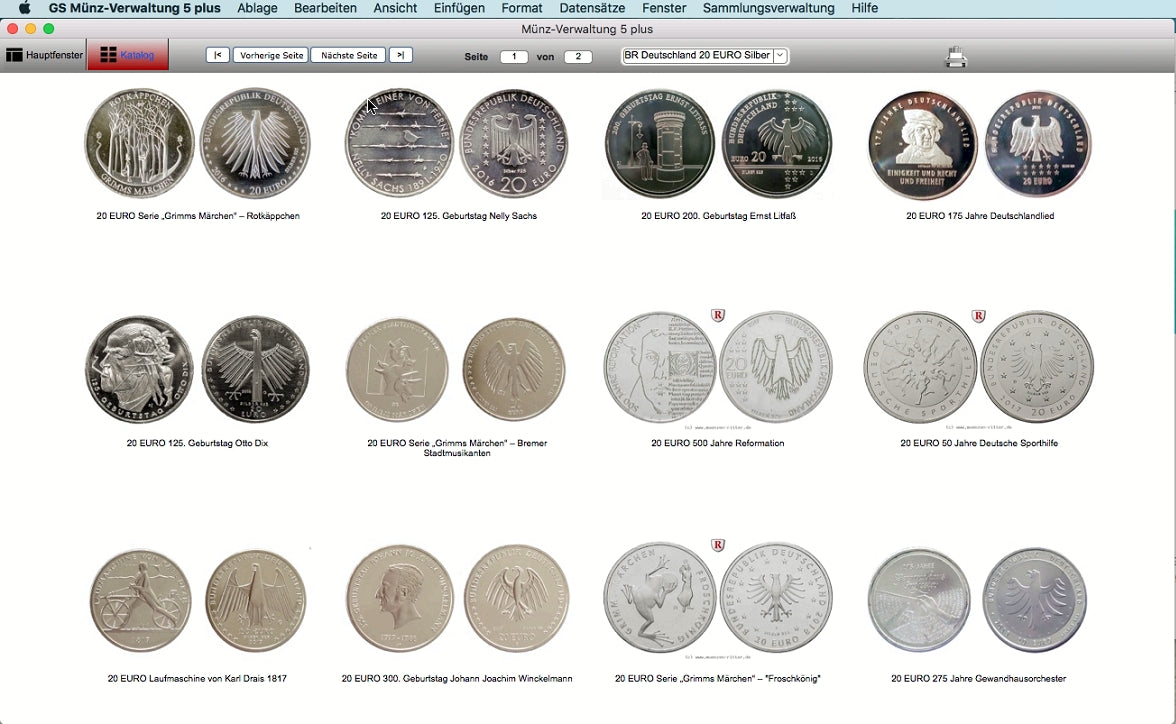Click the Nächste Seite button

(349, 55)
